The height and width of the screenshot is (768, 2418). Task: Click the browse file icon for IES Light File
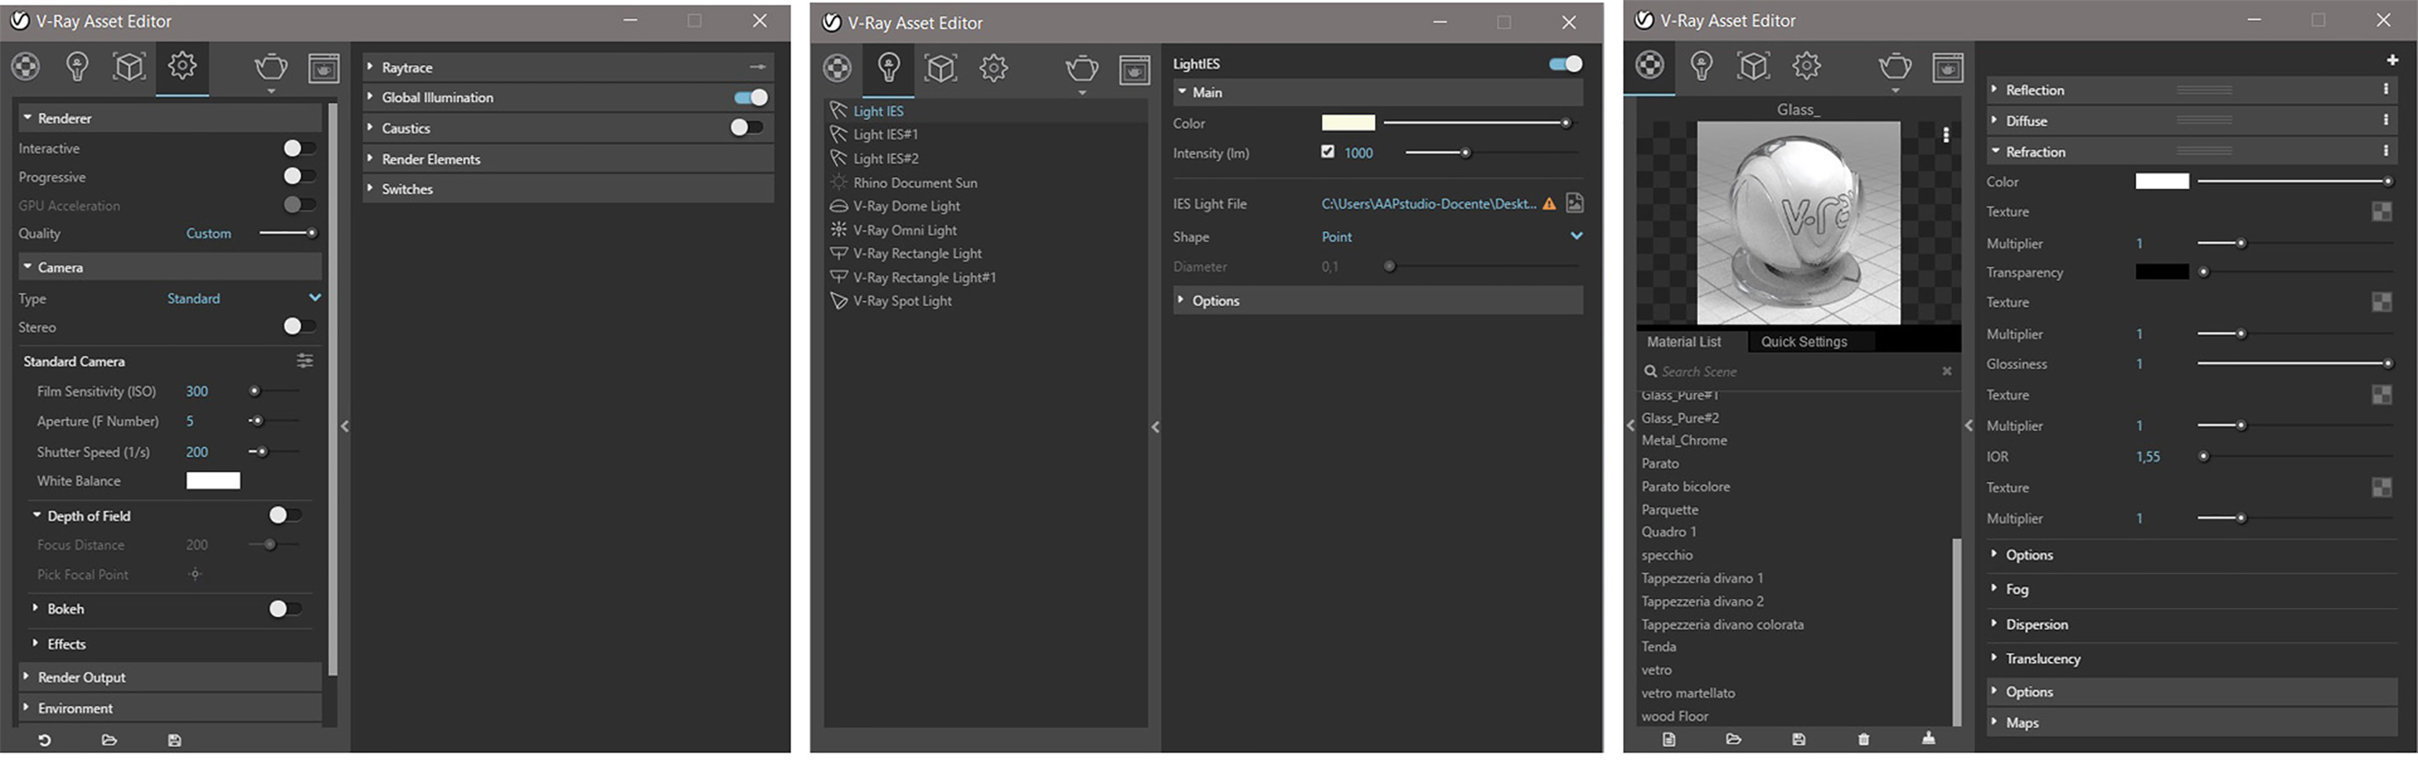[1575, 203]
